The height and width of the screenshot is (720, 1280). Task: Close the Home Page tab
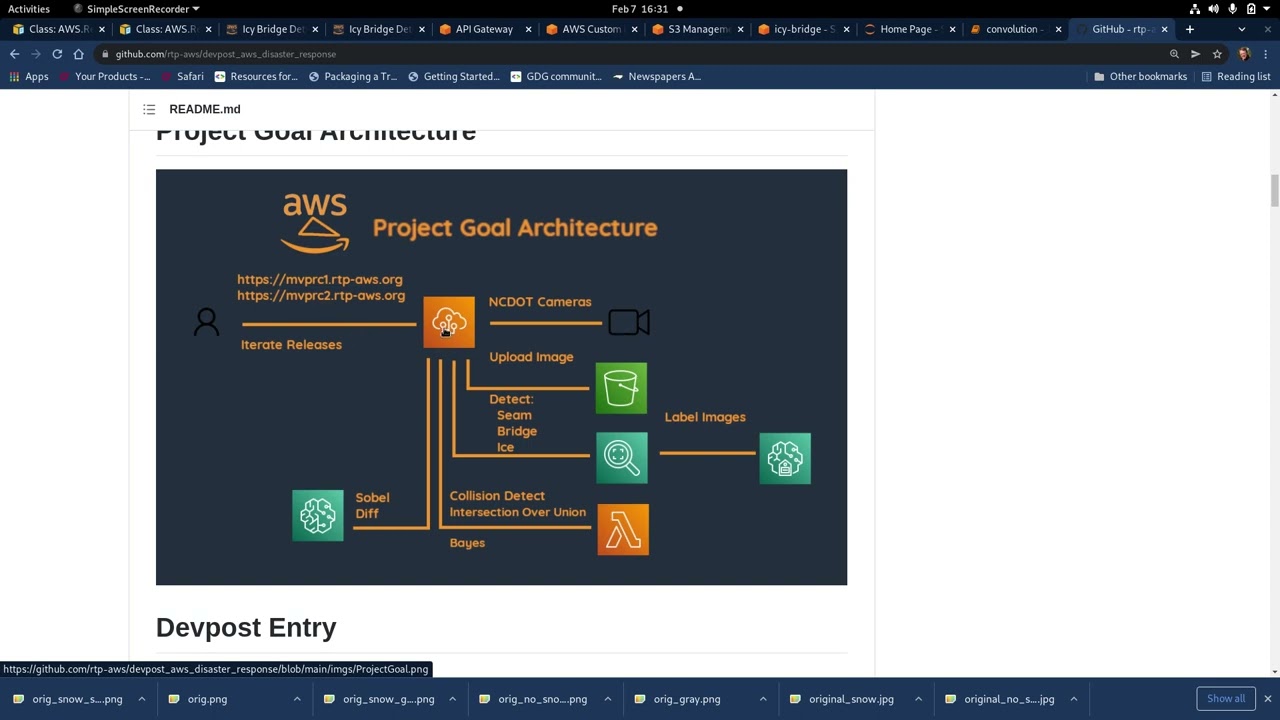tap(952, 29)
